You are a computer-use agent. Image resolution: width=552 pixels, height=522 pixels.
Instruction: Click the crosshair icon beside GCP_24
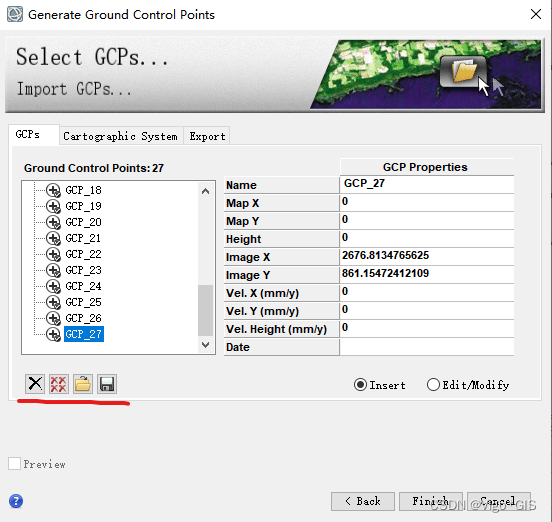click(x=54, y=286)
